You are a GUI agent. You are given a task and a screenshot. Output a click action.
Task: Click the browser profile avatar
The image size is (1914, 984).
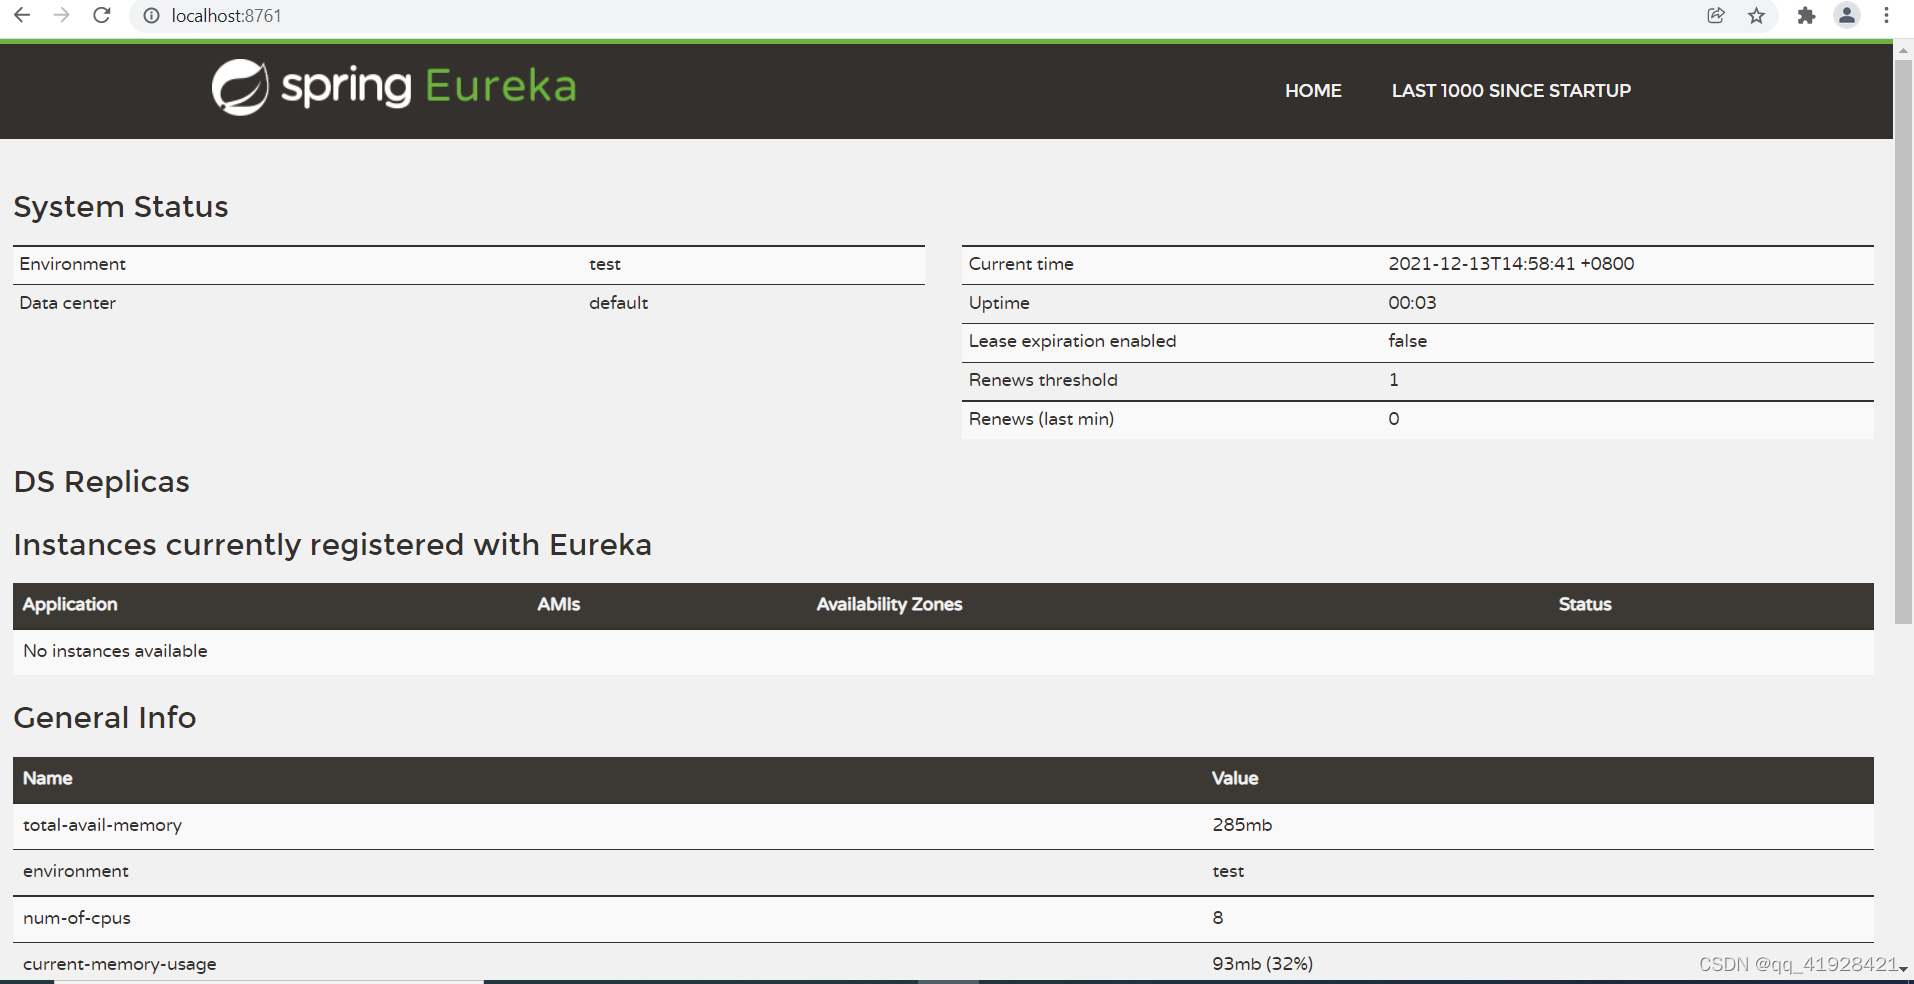tap(1846, 15)
